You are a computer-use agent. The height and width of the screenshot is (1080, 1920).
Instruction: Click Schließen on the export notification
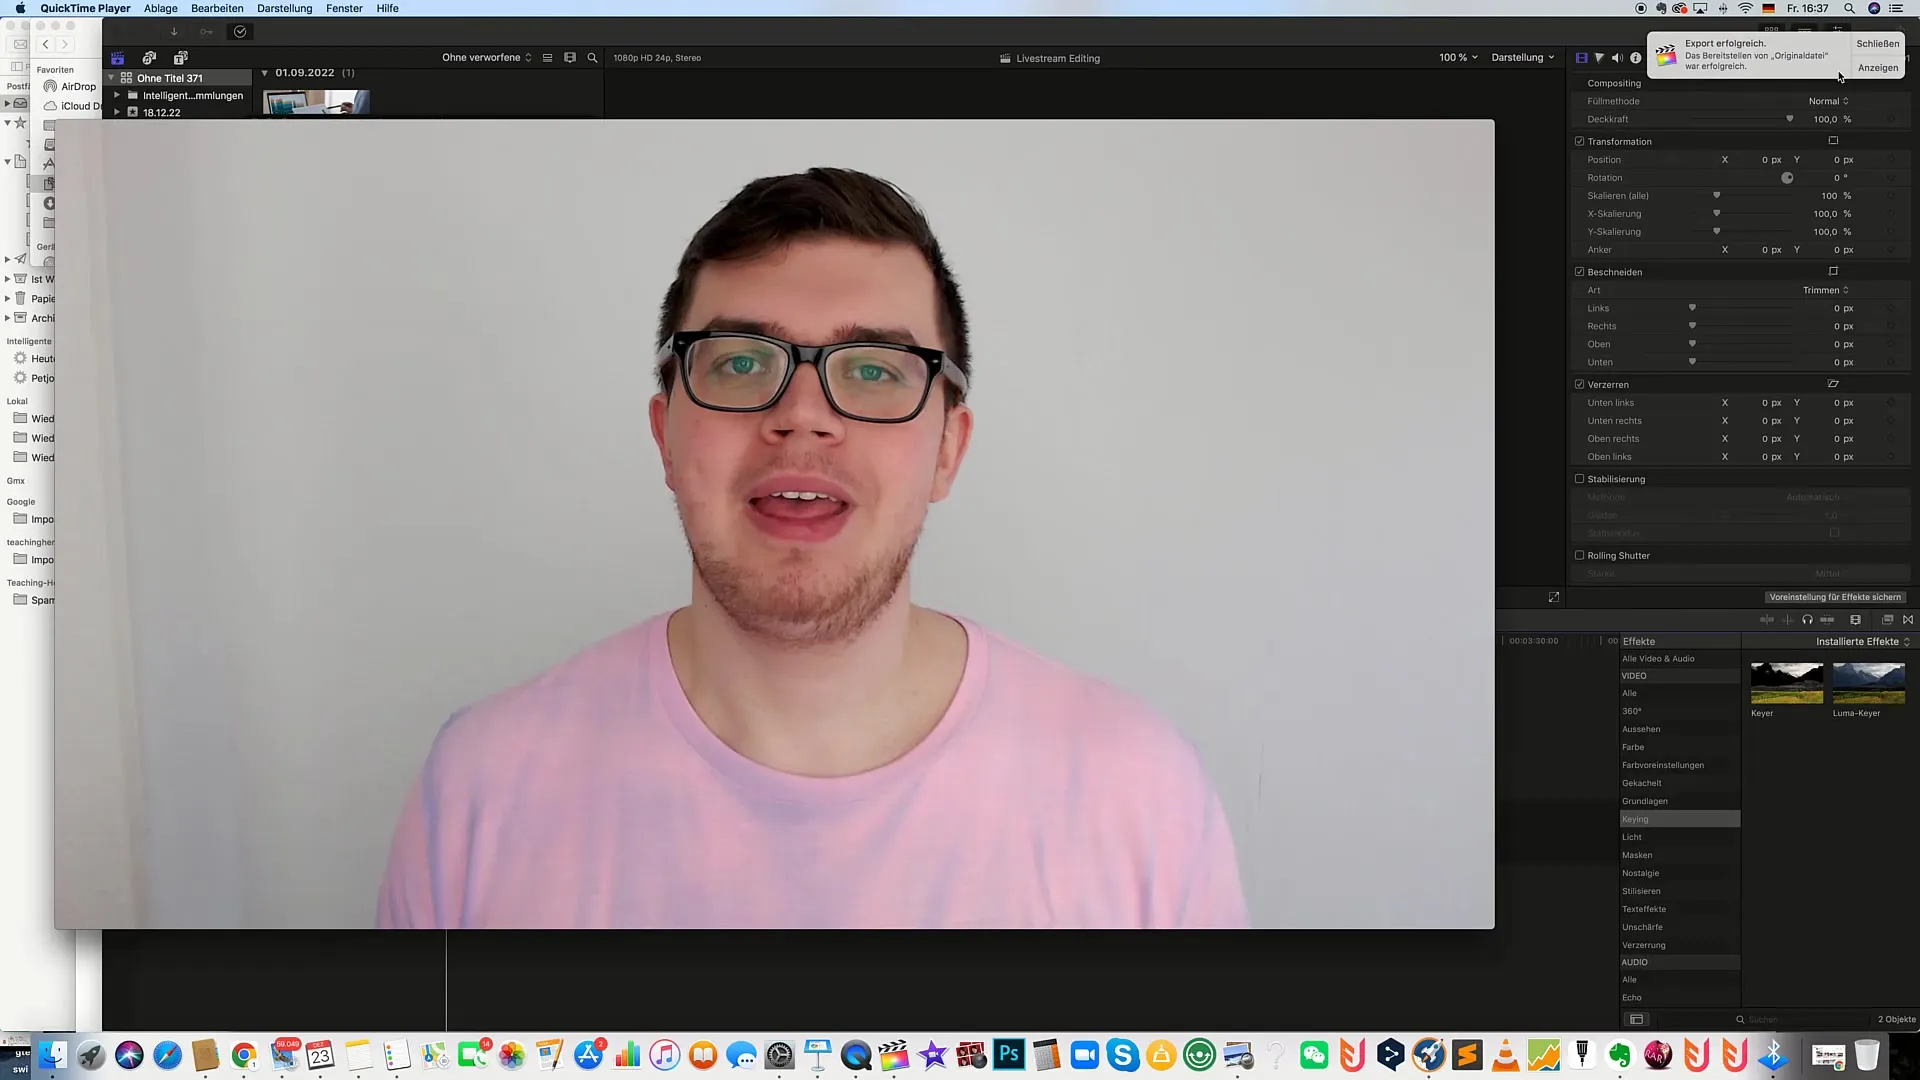click(x=1877, y=44)
